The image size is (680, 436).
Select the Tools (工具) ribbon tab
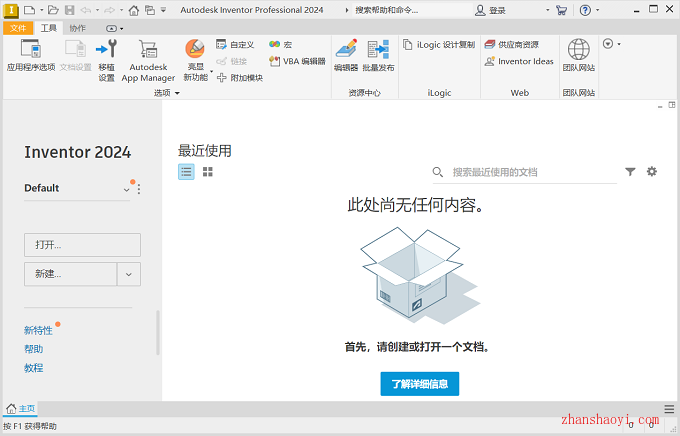pyautogui.click(x=49, y=28)
